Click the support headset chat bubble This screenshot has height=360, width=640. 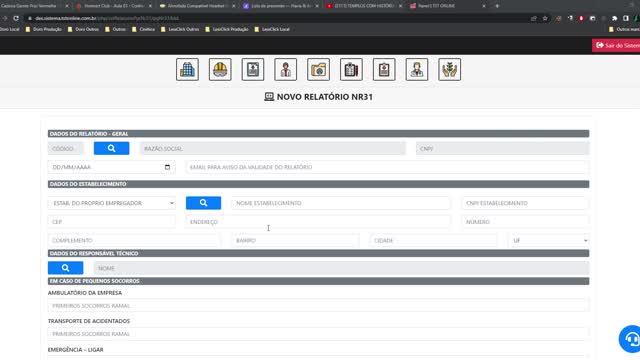tap(631, 339)
